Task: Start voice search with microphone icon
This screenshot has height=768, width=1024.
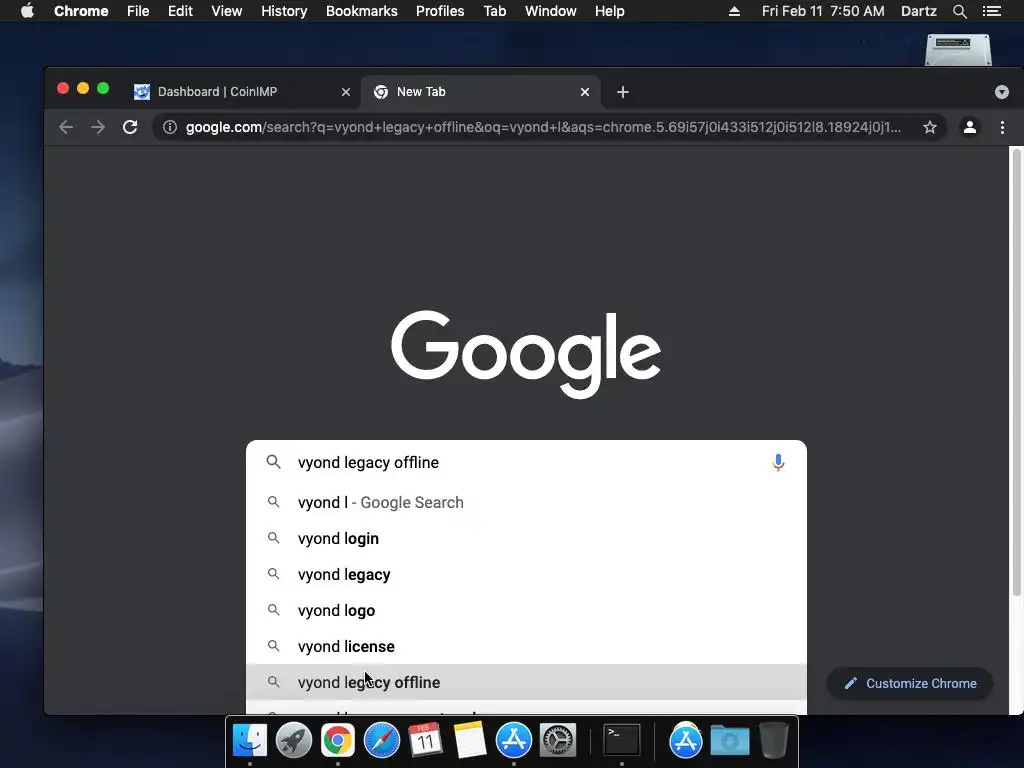Action: [x=778, y=462]
